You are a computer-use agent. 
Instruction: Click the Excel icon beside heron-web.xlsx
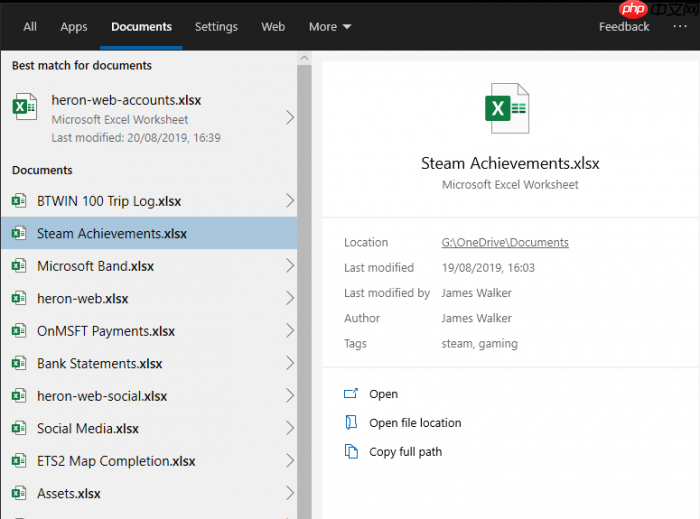19,298
